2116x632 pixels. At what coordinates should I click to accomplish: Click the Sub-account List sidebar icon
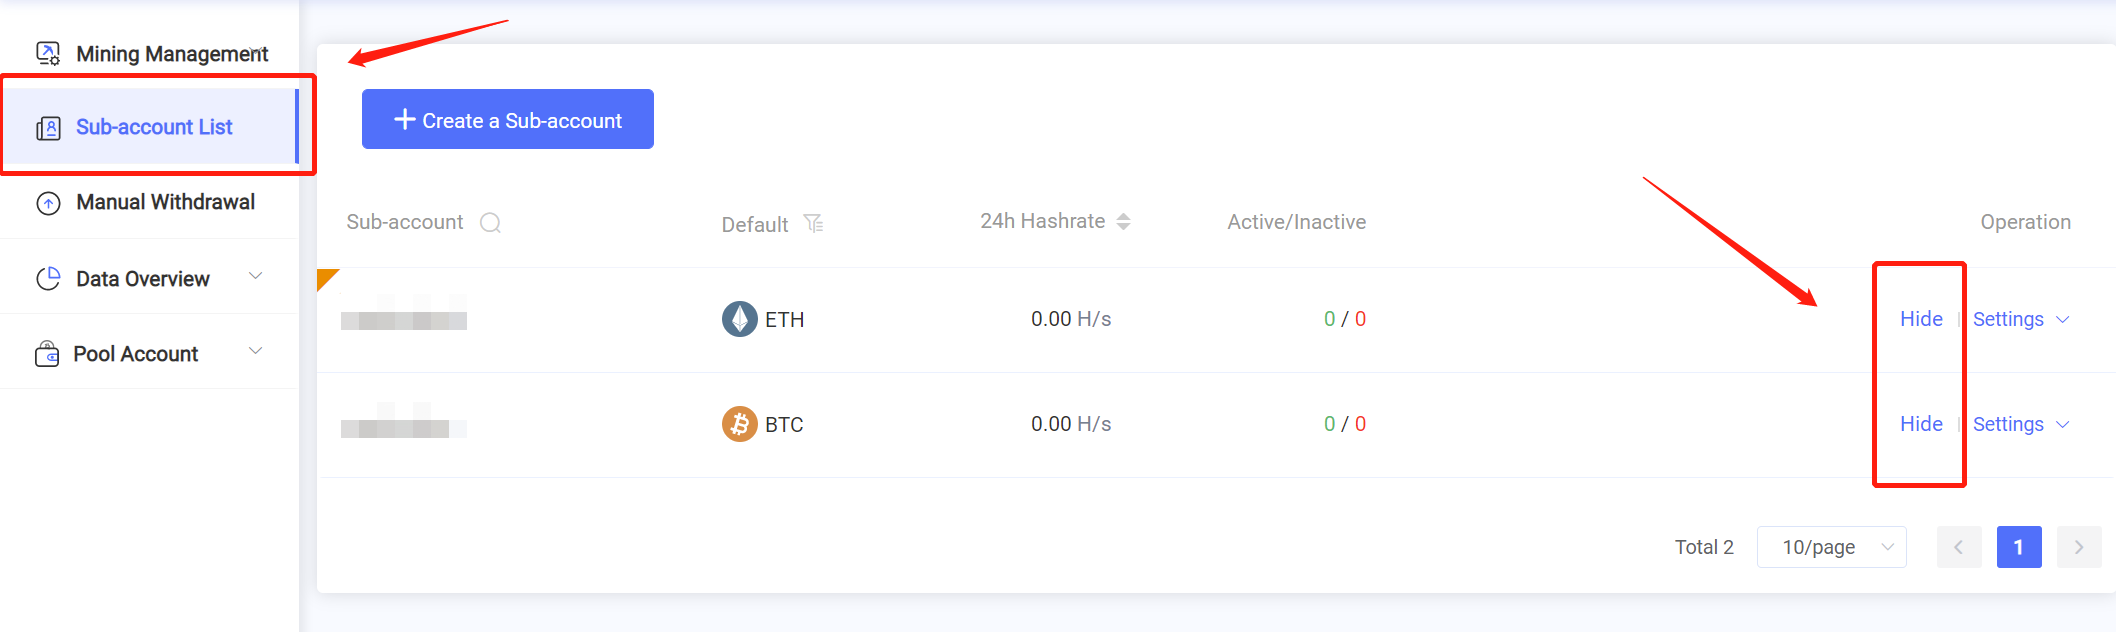(48, 128)
